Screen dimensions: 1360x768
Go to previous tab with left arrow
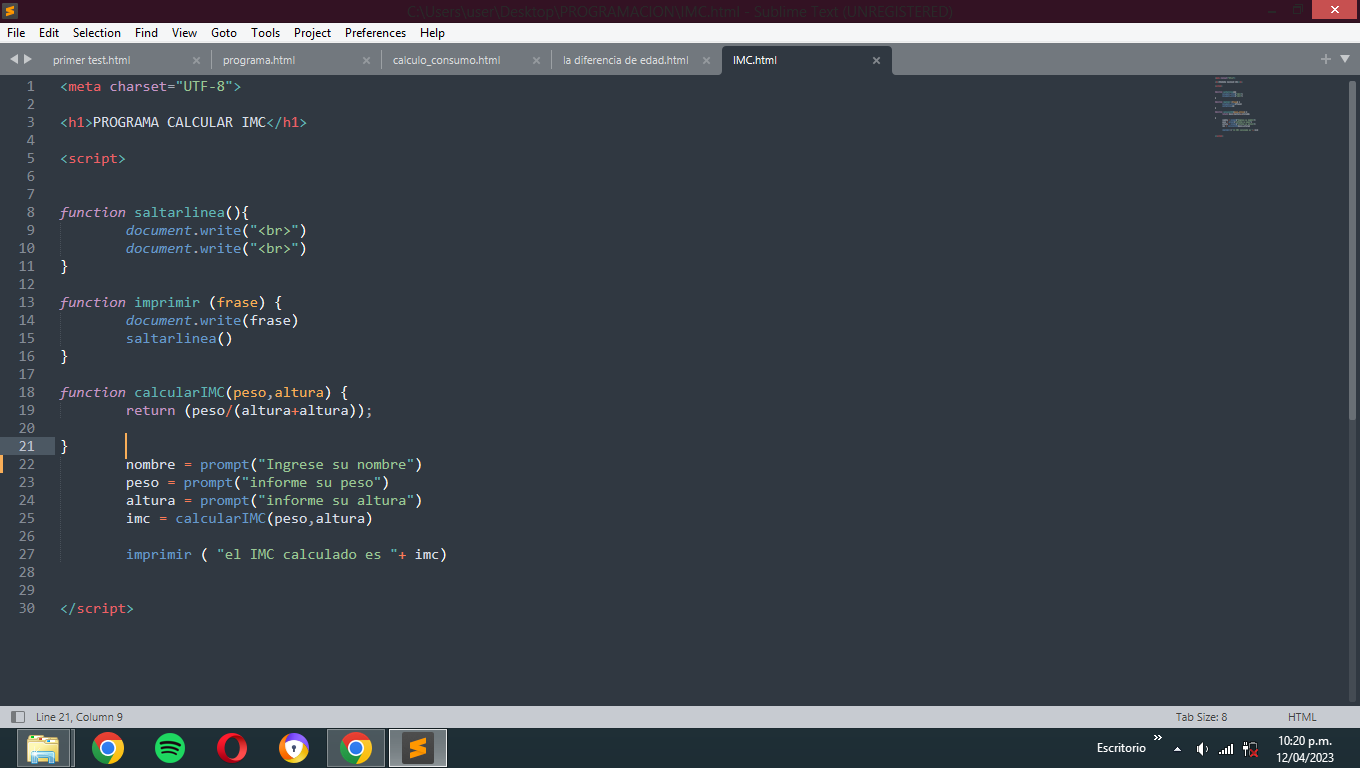pyautogui.click(x=14, y=59)
